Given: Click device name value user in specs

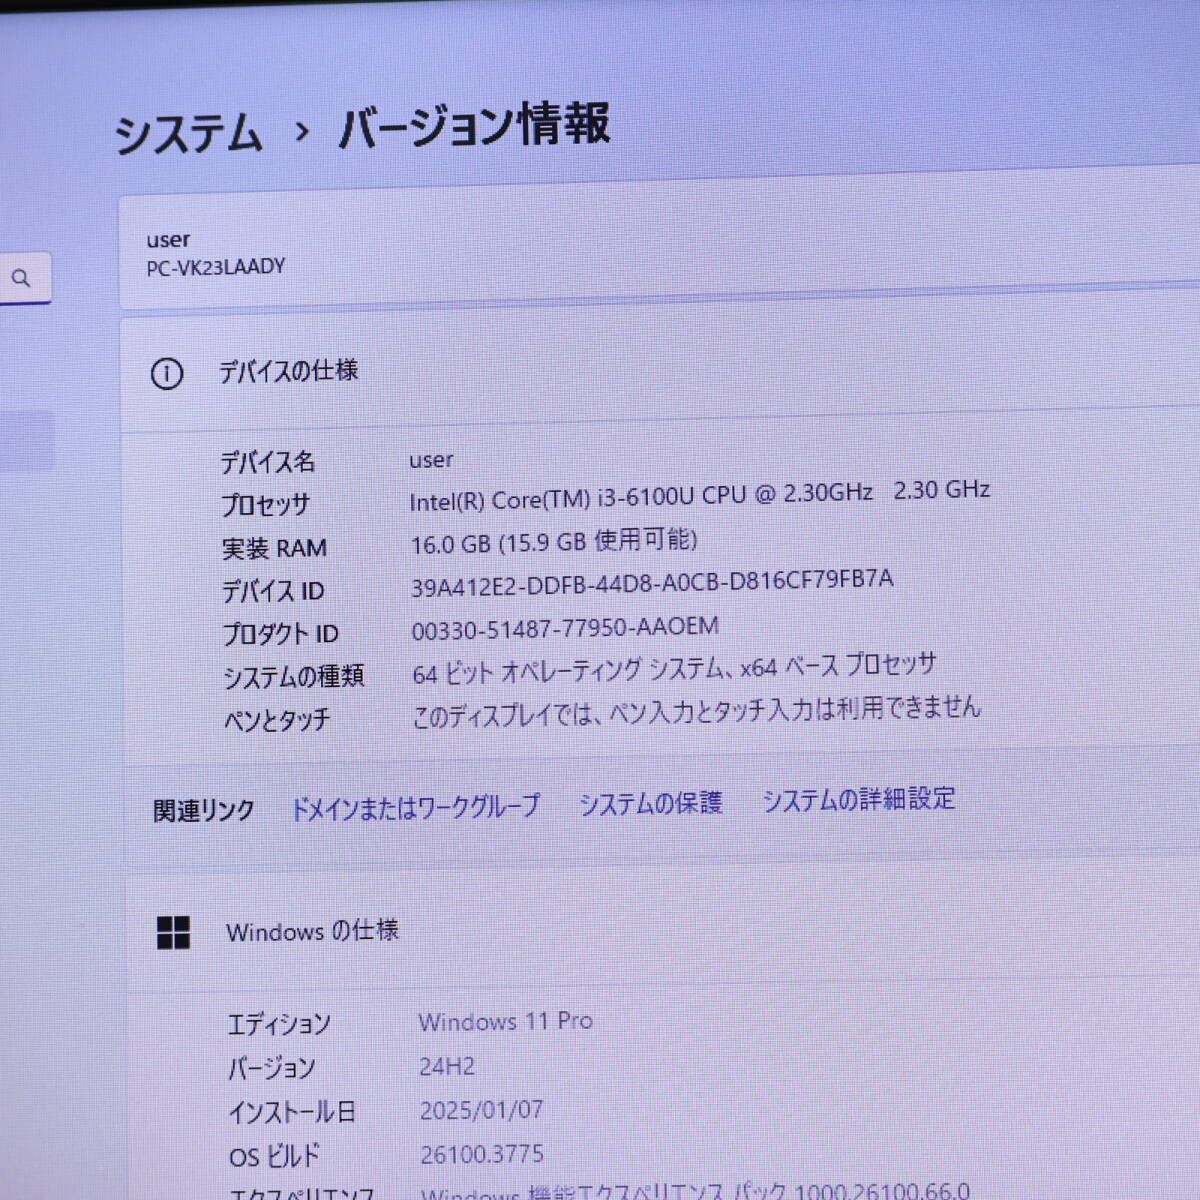Looking at the screenshot, I should coord(431,460).
